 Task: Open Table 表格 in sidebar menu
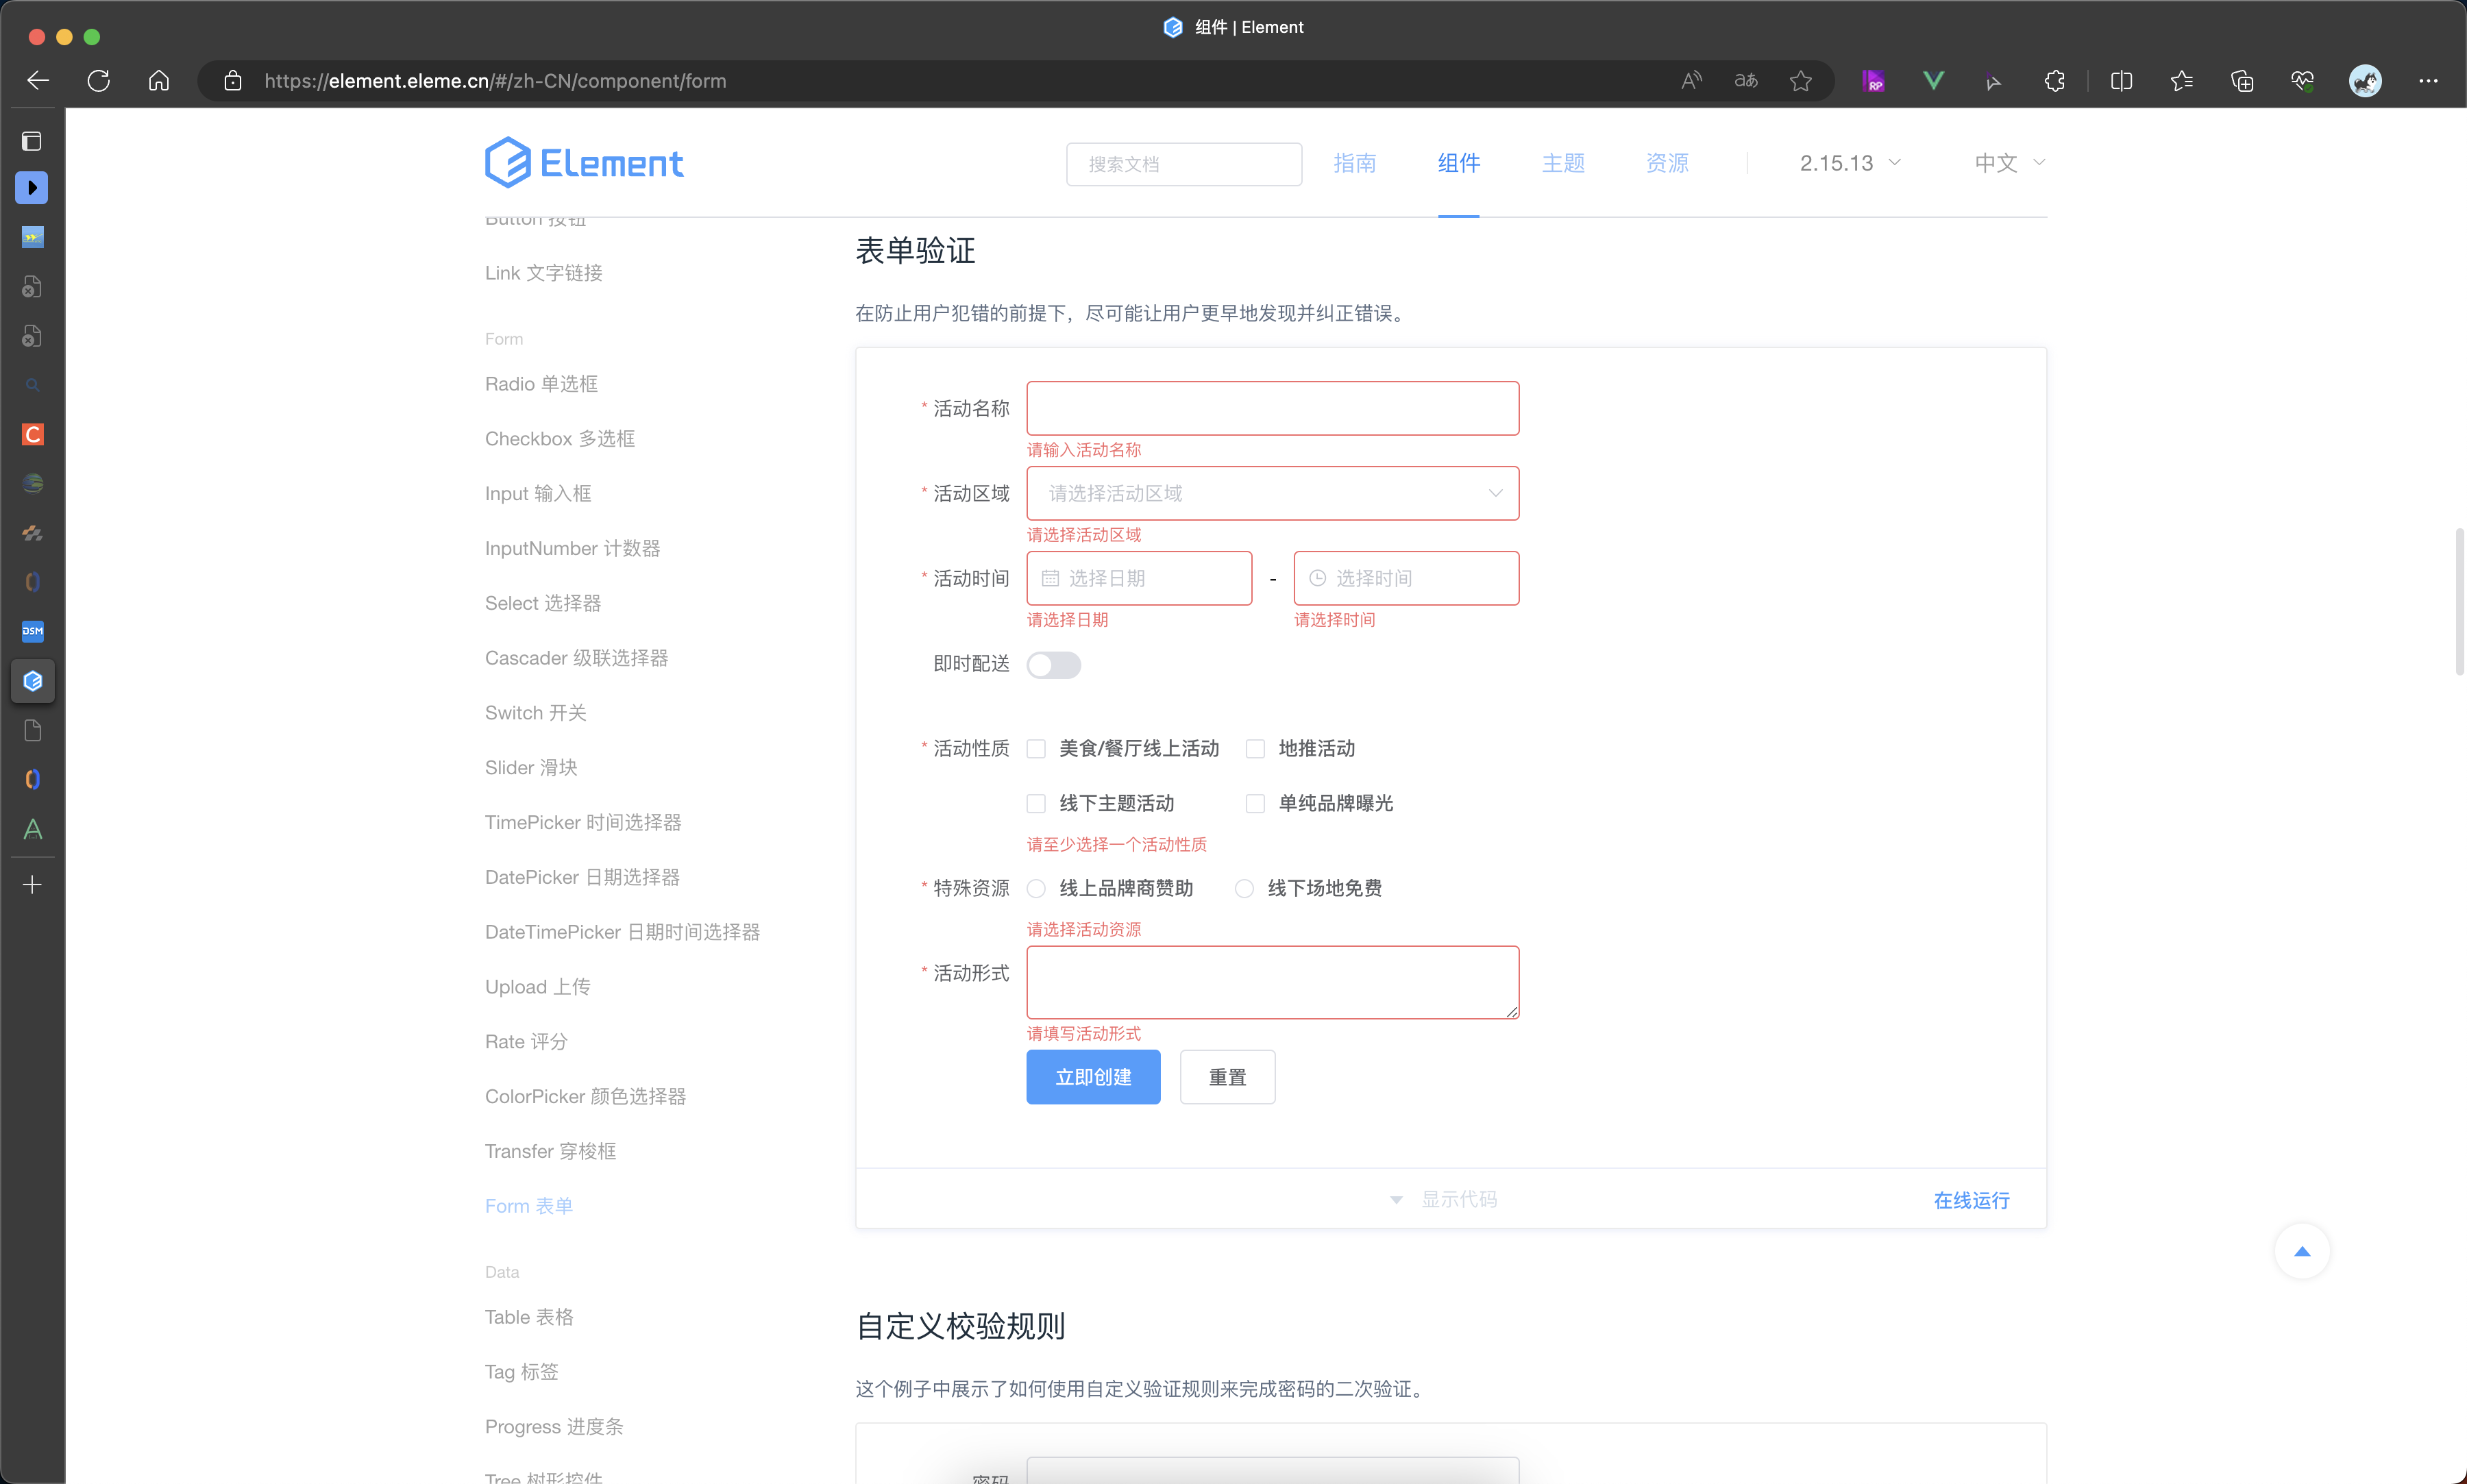529,1317
